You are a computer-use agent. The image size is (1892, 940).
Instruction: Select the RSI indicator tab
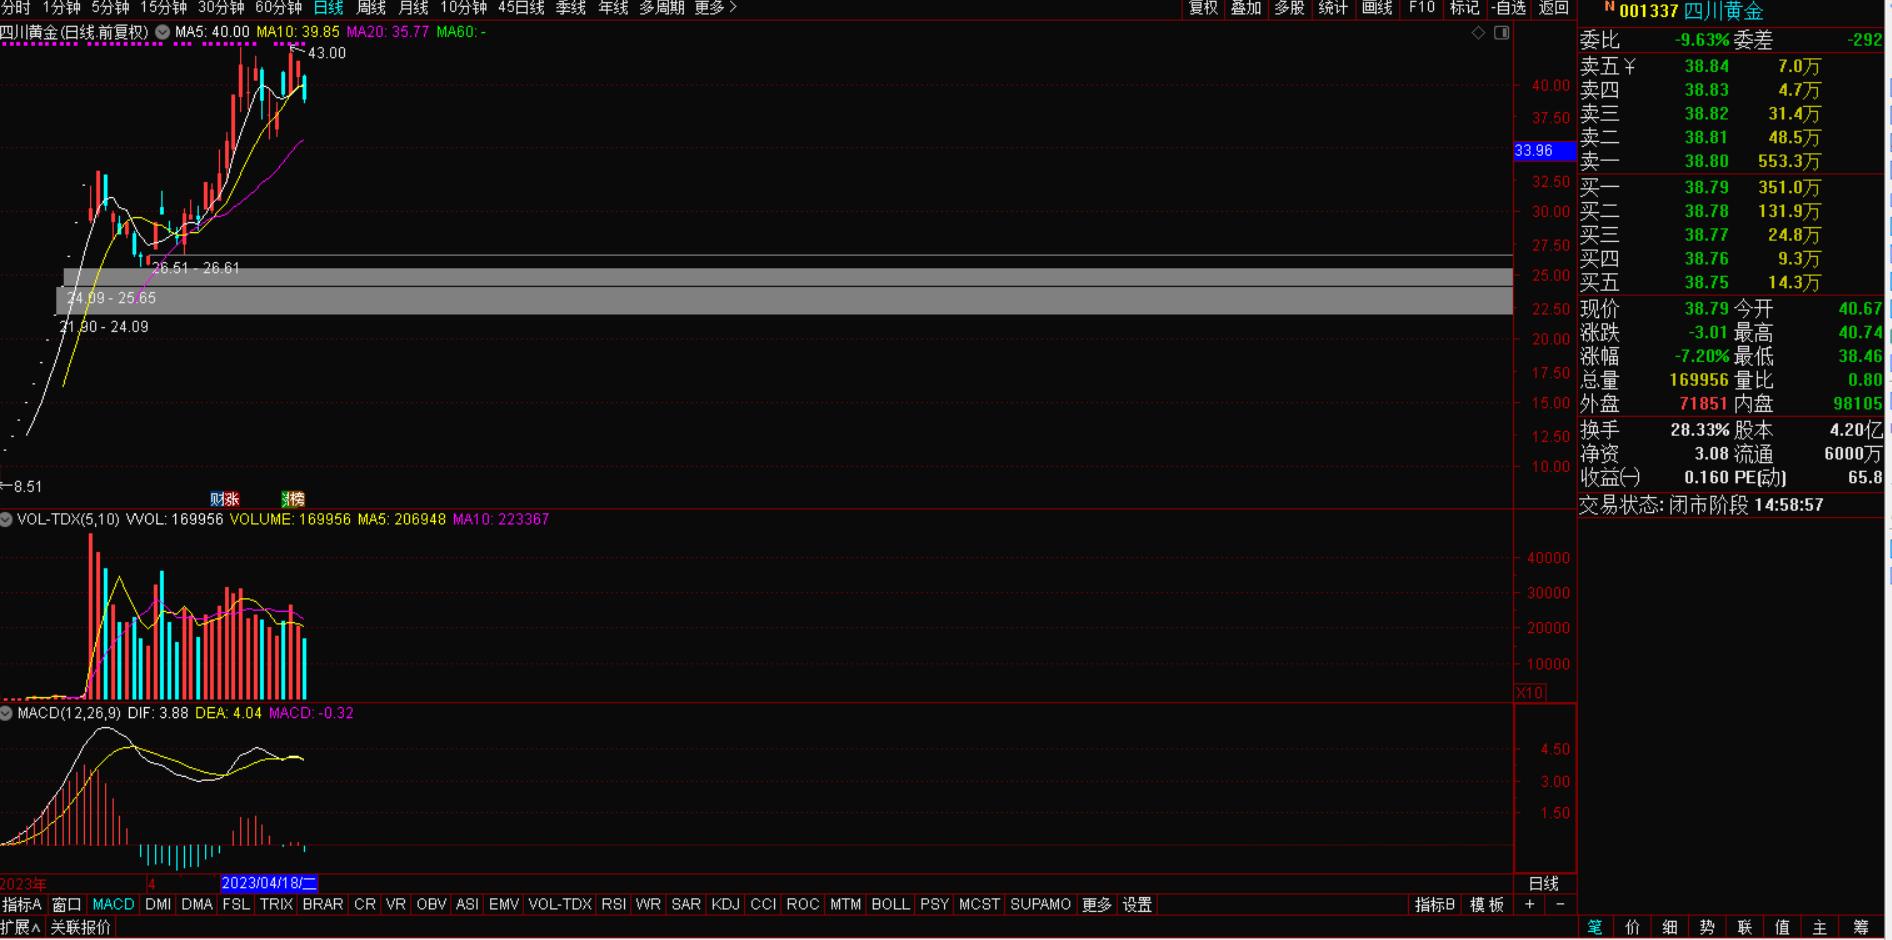click(614, 904)
